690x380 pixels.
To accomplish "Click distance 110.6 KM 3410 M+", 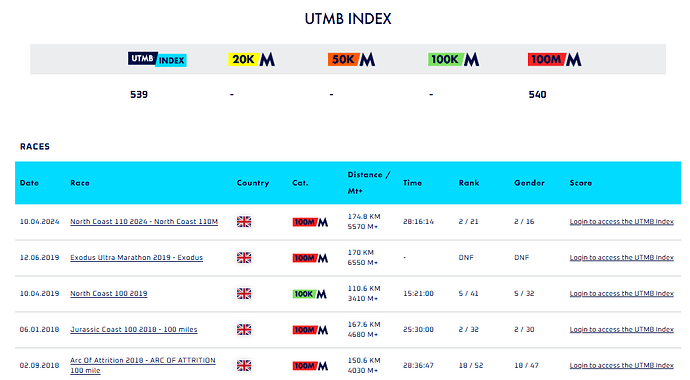I will pos(364,293).
